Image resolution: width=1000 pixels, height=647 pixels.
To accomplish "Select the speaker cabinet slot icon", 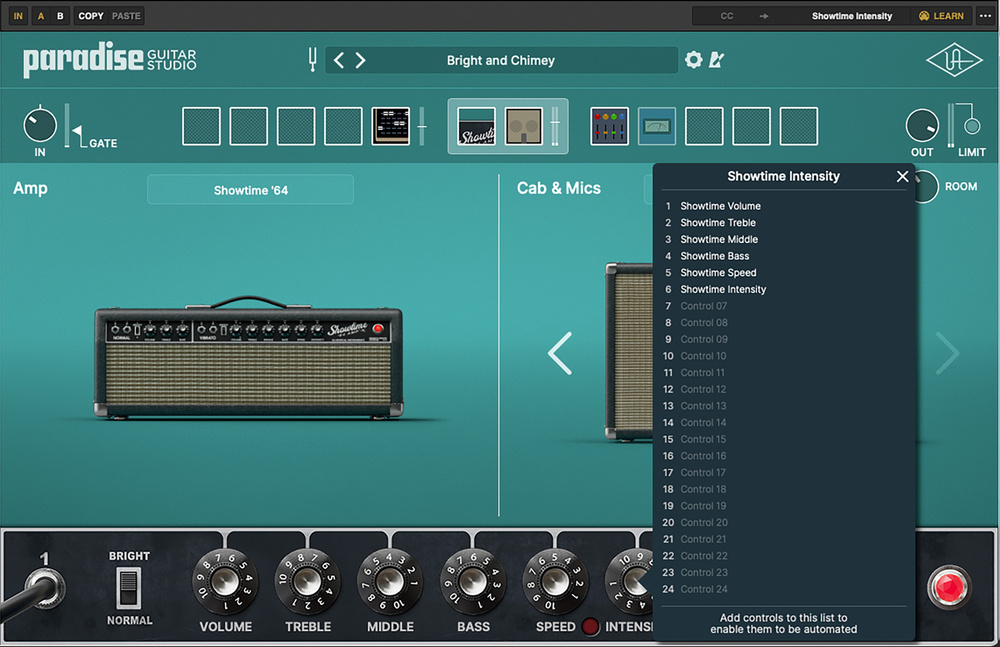I will (x=524, y=127).
